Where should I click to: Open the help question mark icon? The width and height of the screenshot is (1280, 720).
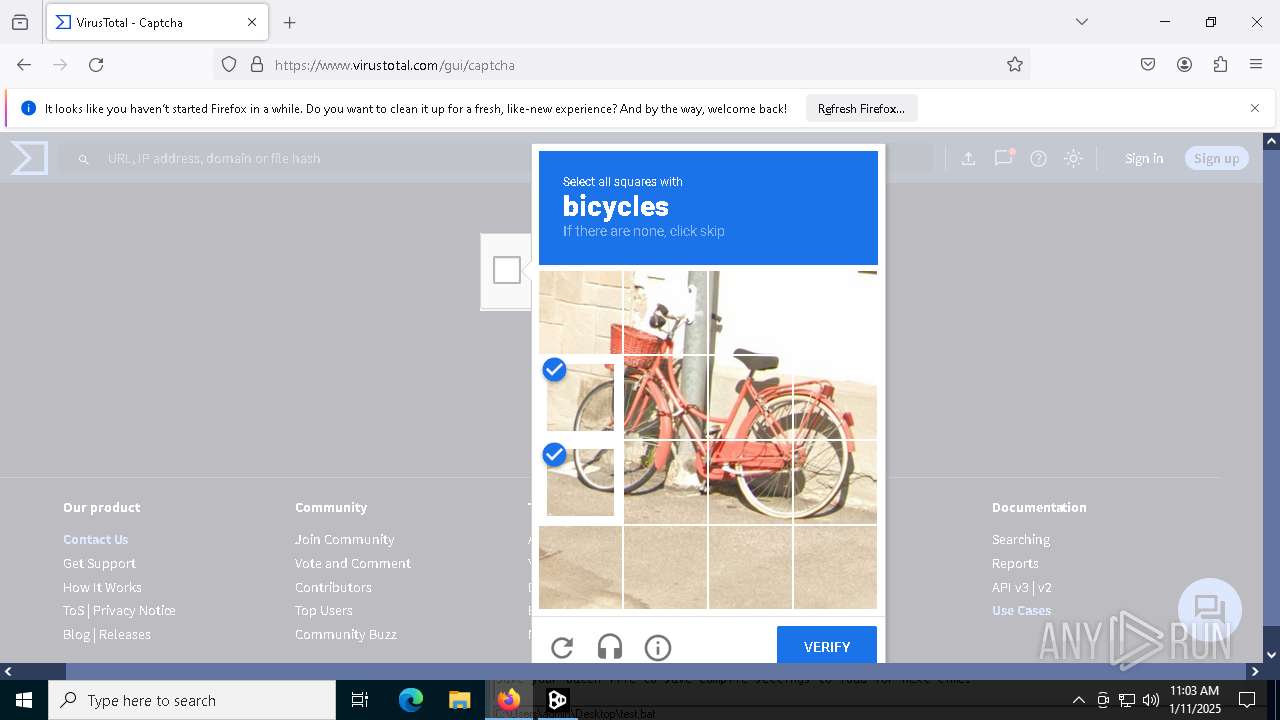click(1038, 158)
